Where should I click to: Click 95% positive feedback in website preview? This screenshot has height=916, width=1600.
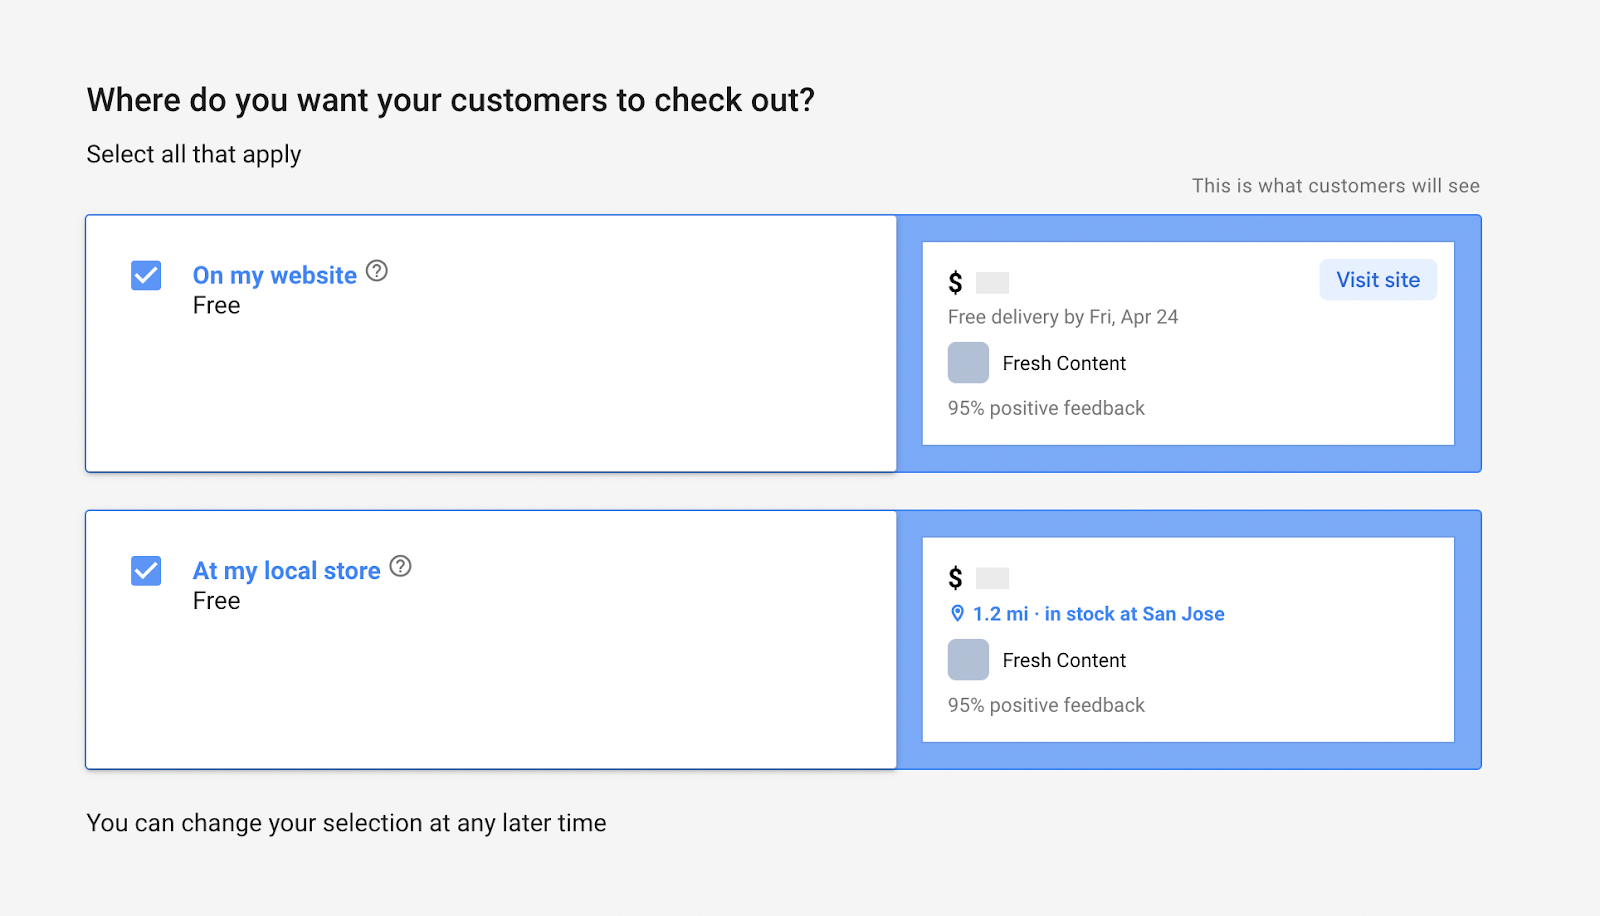[1046, 408]
